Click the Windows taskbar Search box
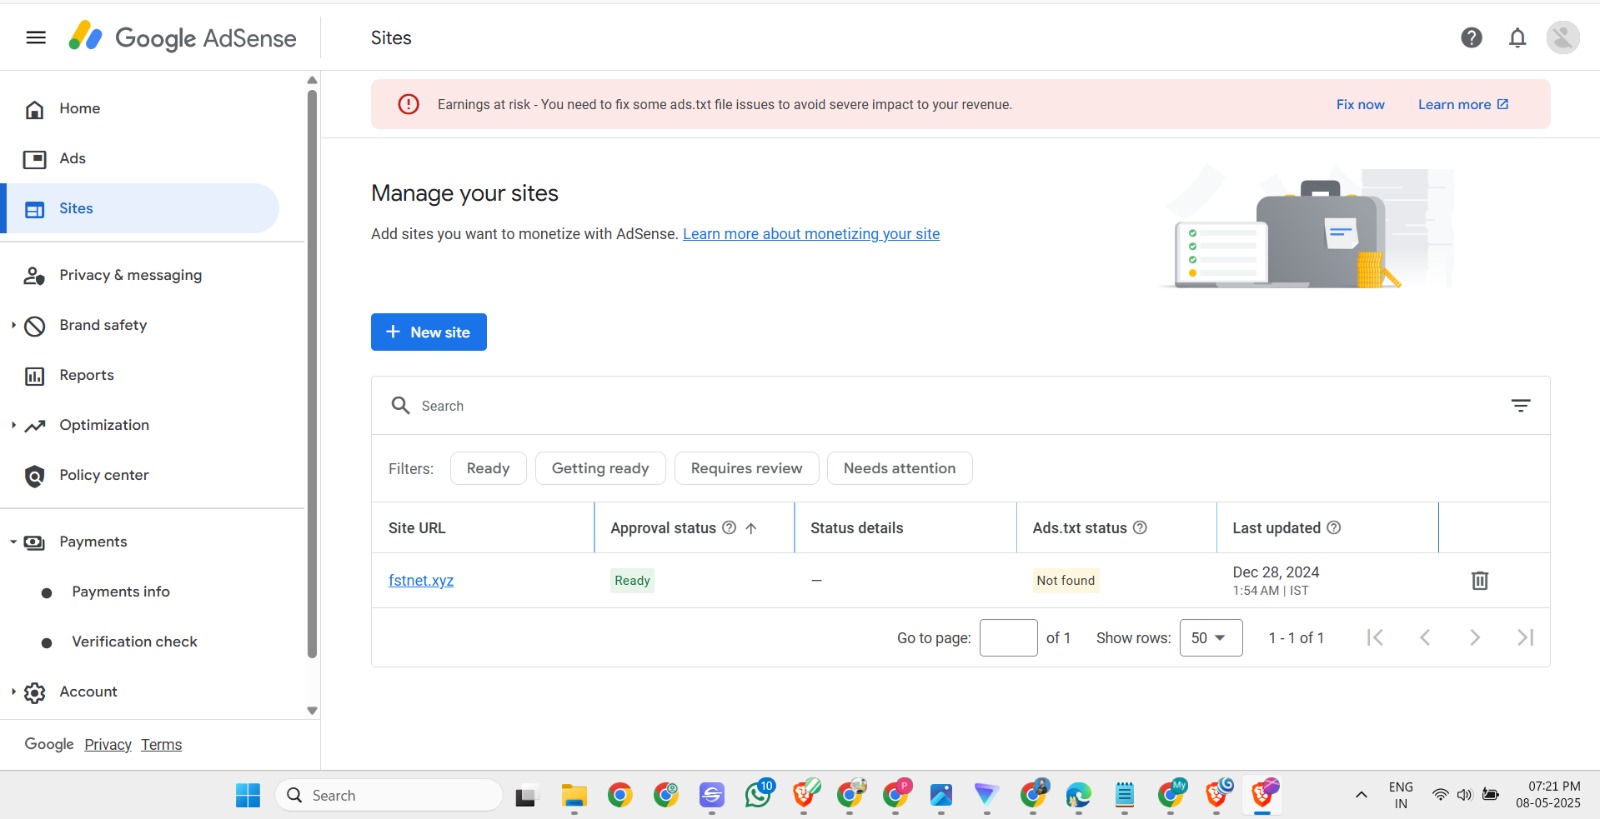This screenshot has width=1600, height=819. click(x=389, y=795)
